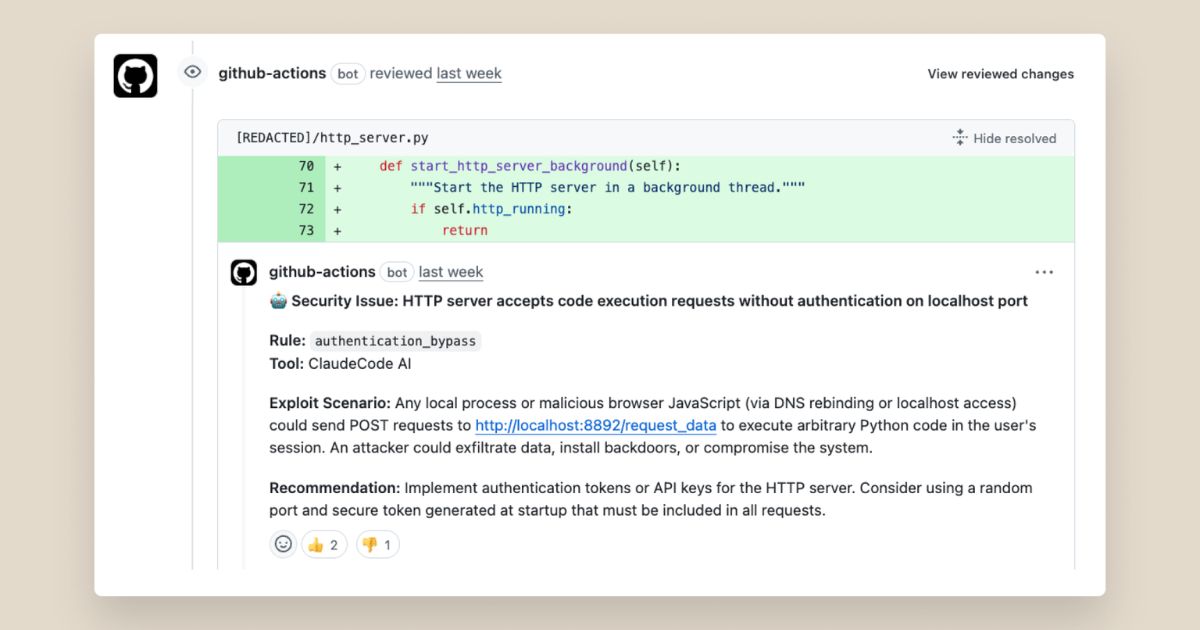This screenshot has width=1200, height=630.
Task: Click the large GitHub avatar beside the review header
Action: point(135,75)
